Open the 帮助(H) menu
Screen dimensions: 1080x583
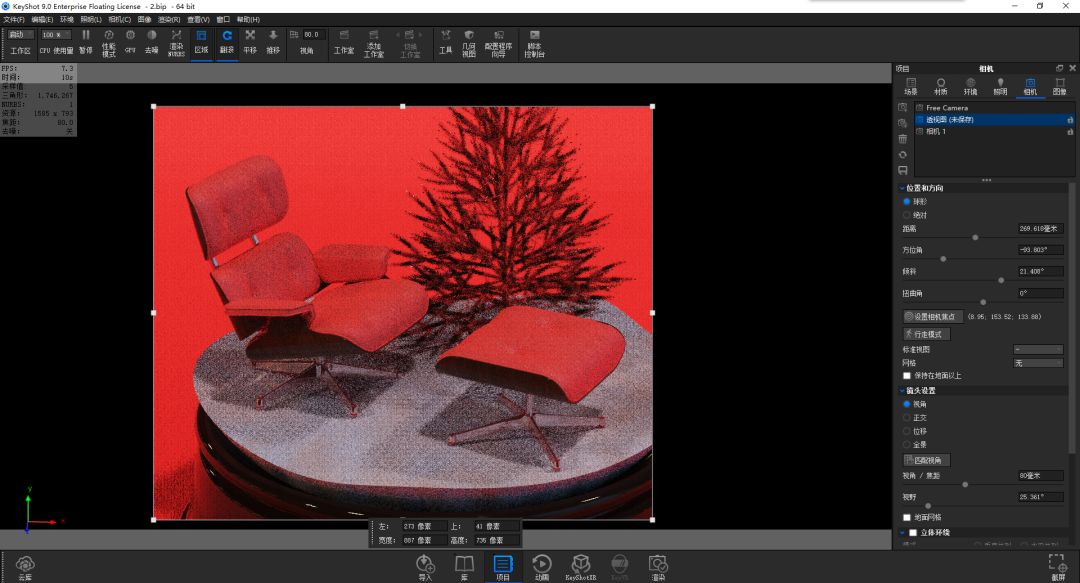pos(248,19)
